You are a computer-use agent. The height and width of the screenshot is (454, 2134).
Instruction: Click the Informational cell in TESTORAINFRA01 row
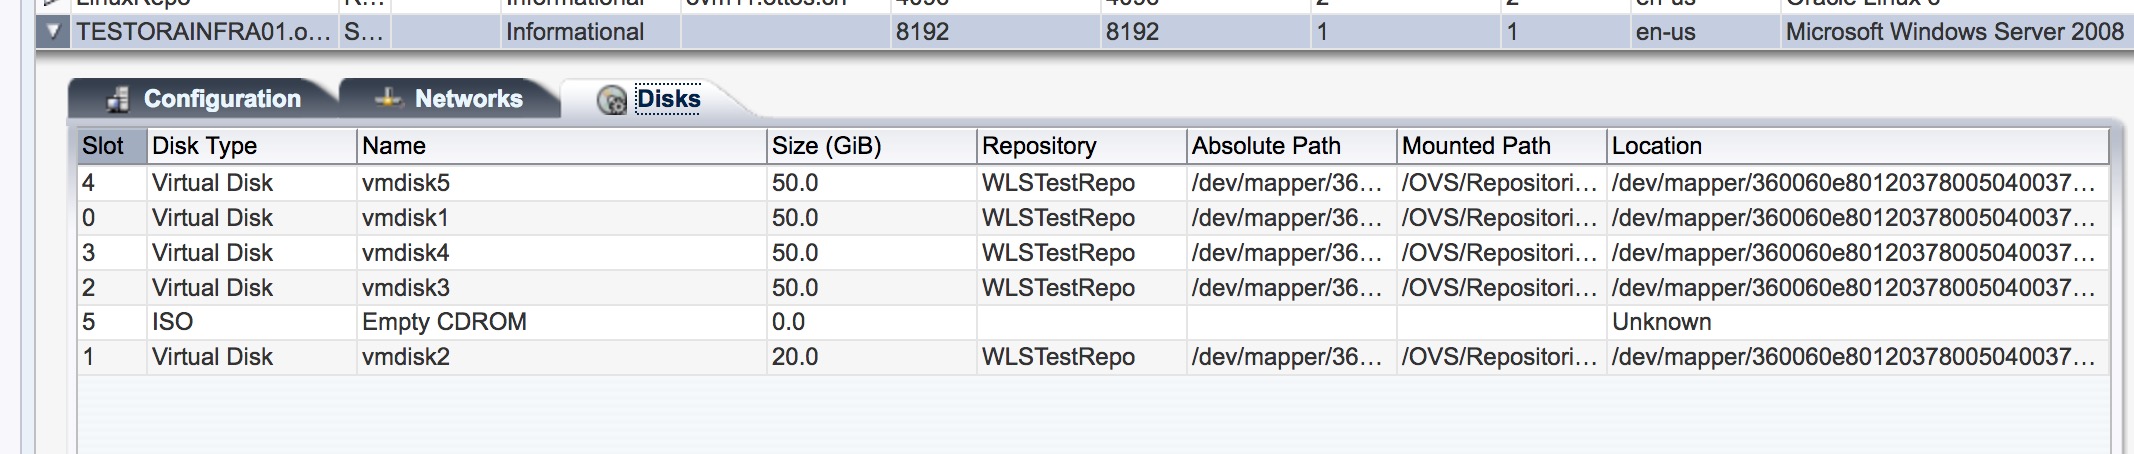pos(590,32)
